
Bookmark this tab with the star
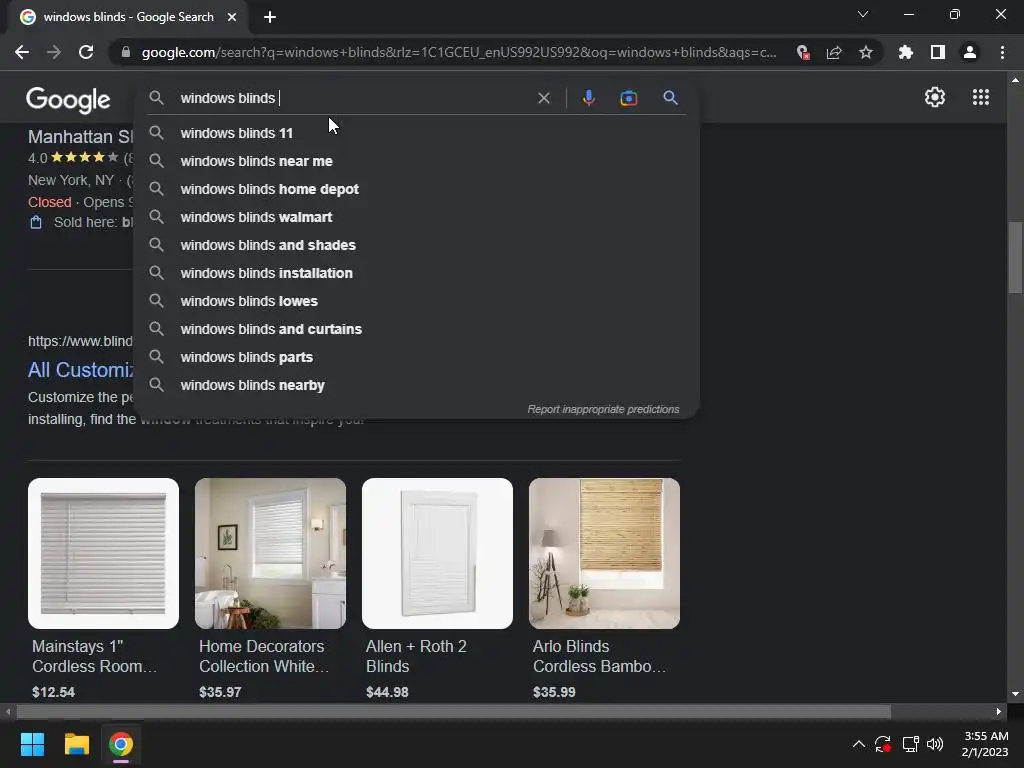(x=866, y=52)
